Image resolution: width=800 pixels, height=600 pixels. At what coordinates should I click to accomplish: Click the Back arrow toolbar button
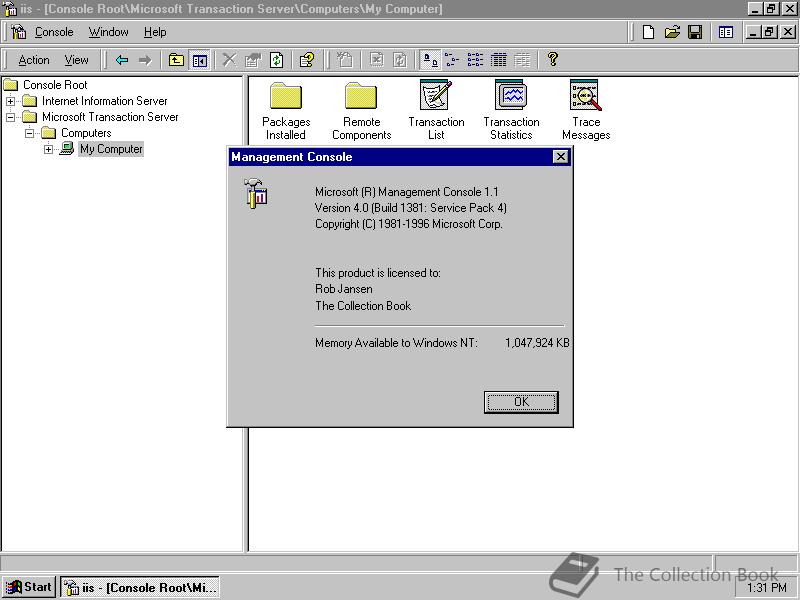(x=121, y=60)
